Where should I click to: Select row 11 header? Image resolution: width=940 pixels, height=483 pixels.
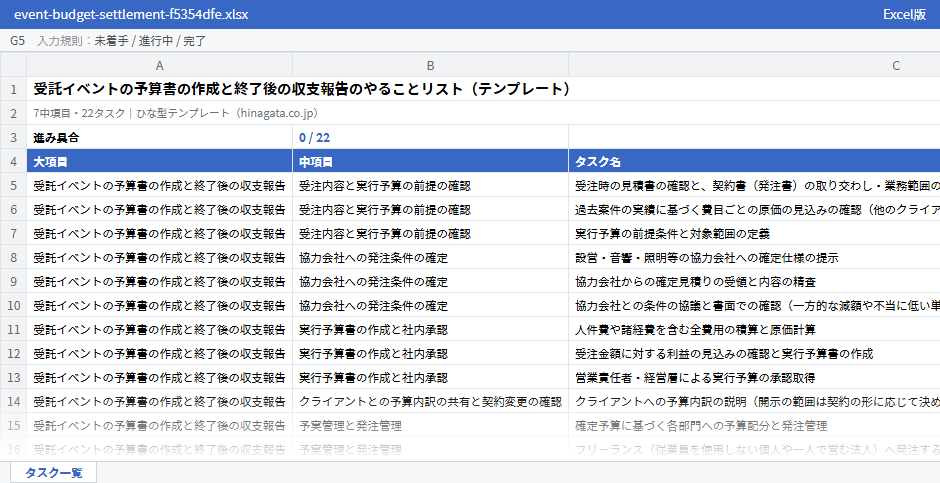pyautogui.click(x=13, y=329)
